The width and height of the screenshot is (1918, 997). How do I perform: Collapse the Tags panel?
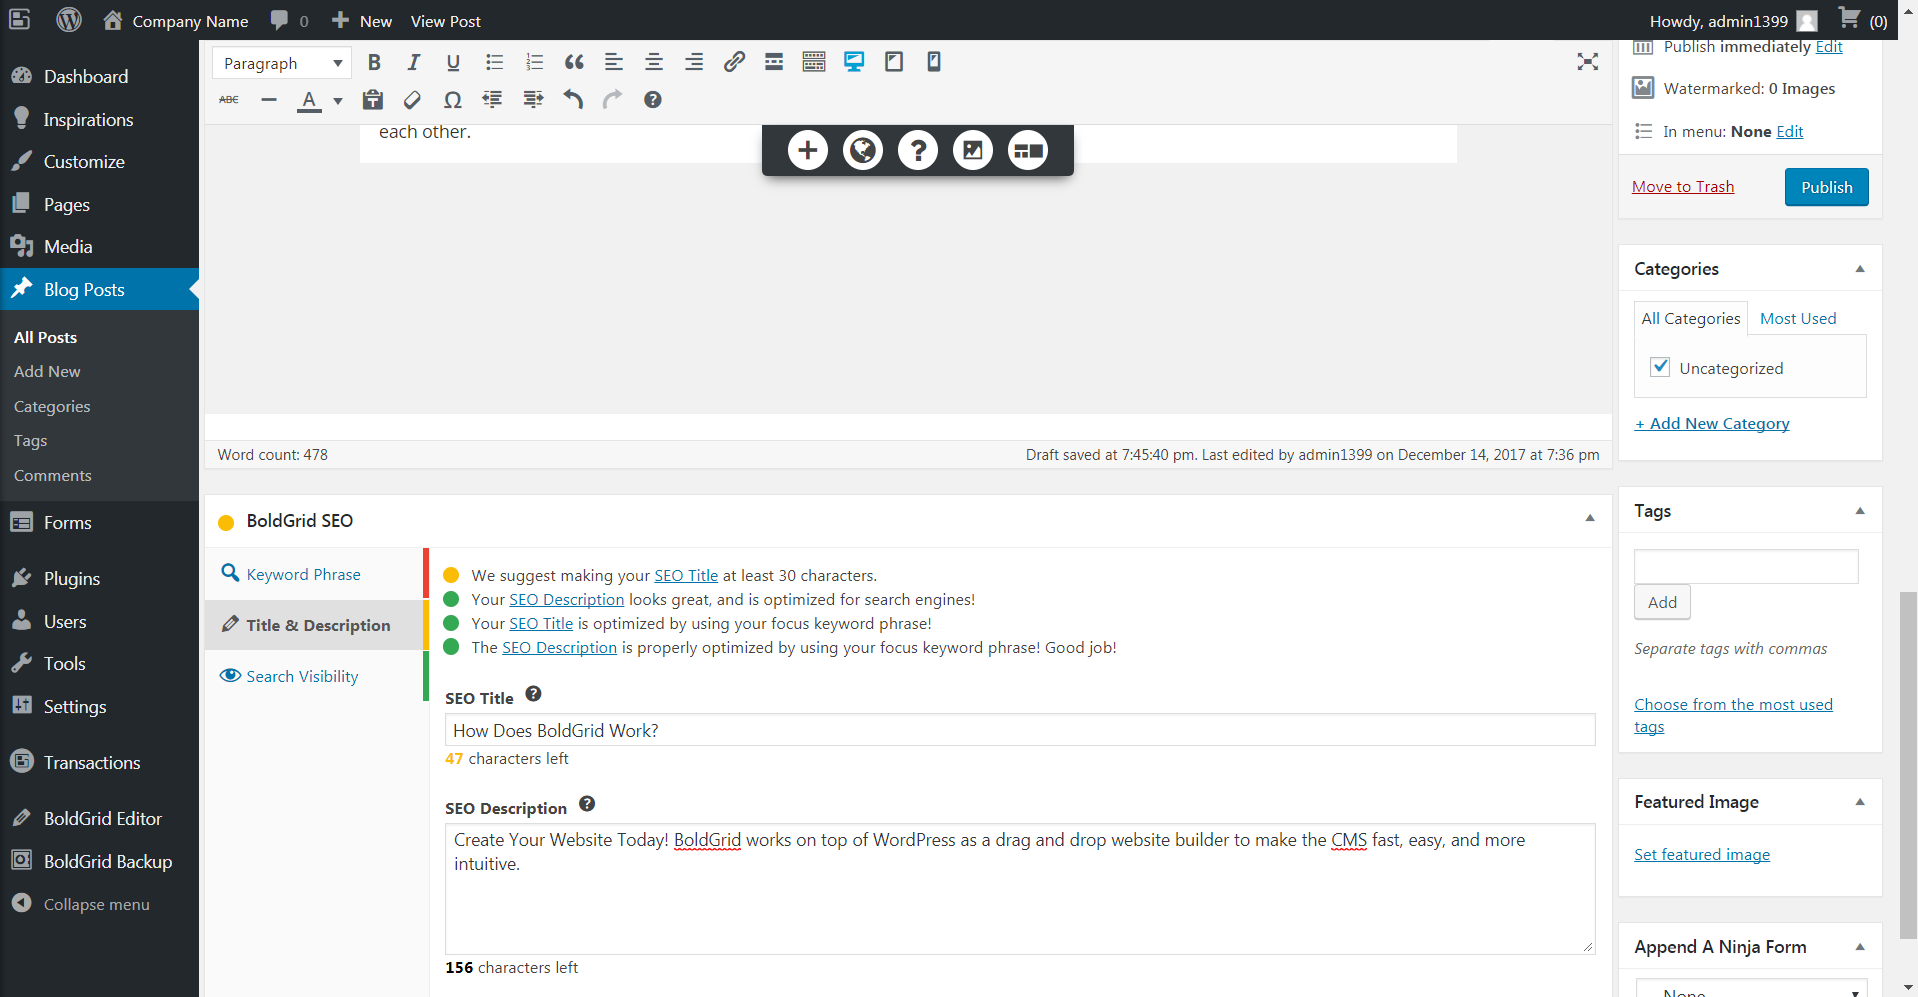coord(1860,511)
